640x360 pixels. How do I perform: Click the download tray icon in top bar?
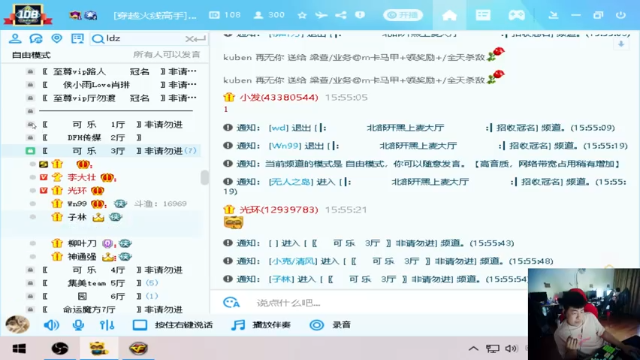coord(553,15)
